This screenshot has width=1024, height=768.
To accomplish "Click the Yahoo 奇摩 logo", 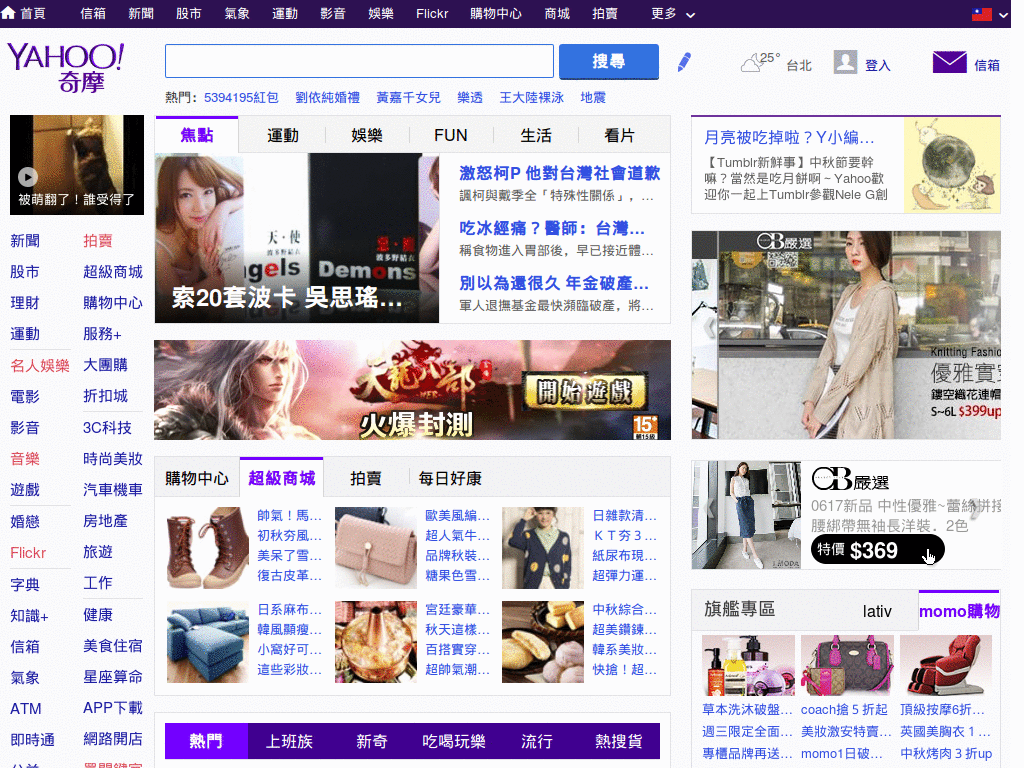I will pos(65,67).
